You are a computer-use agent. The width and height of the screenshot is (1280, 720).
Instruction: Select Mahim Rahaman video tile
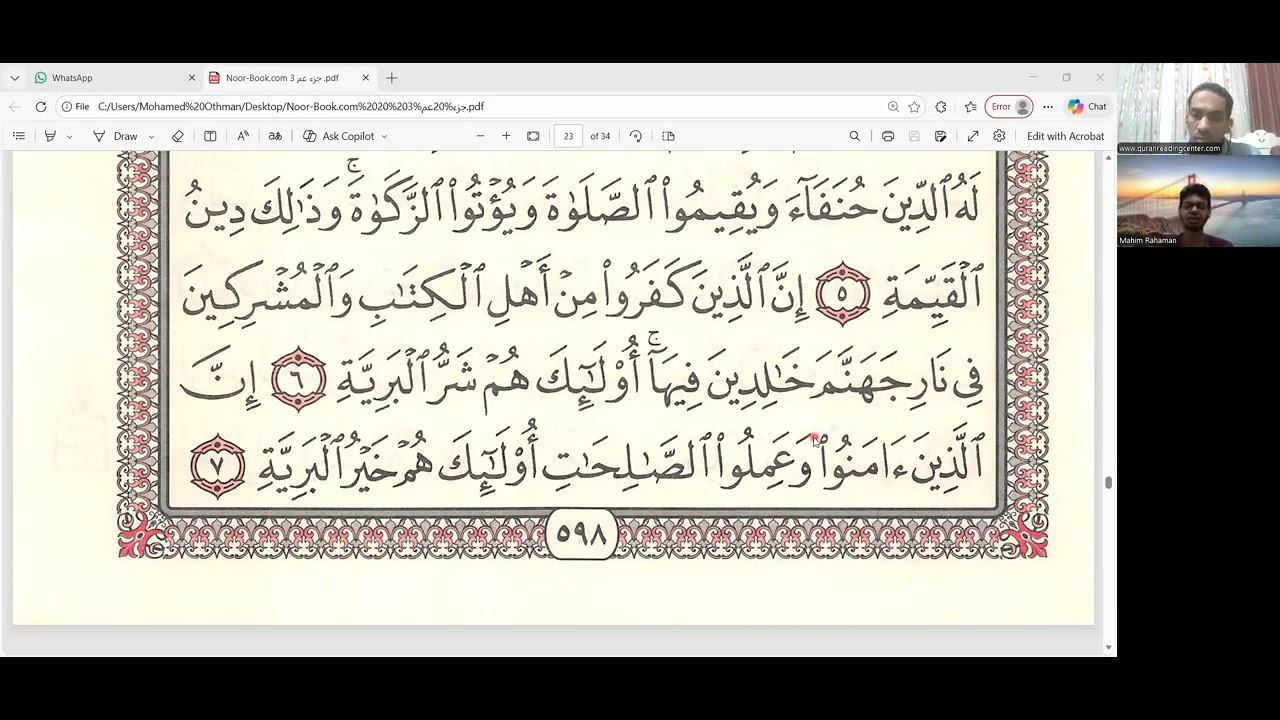(1198, 201)
